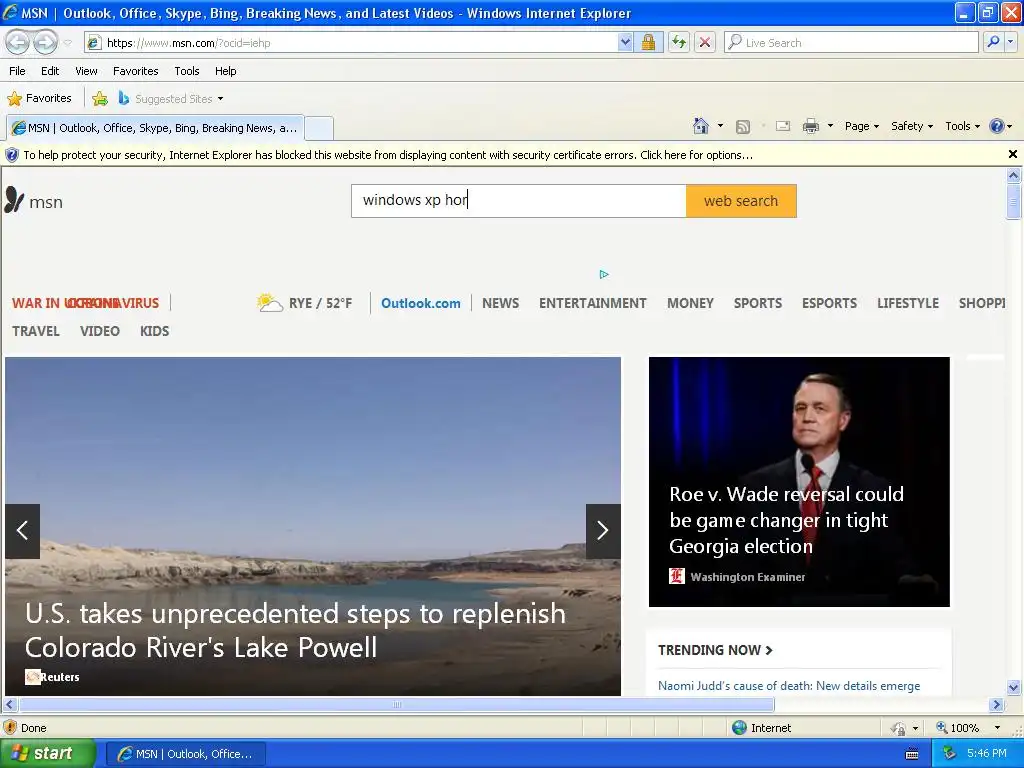Click the Refresh page icon
Screen dimensions: 1024x768
point(679,43)
